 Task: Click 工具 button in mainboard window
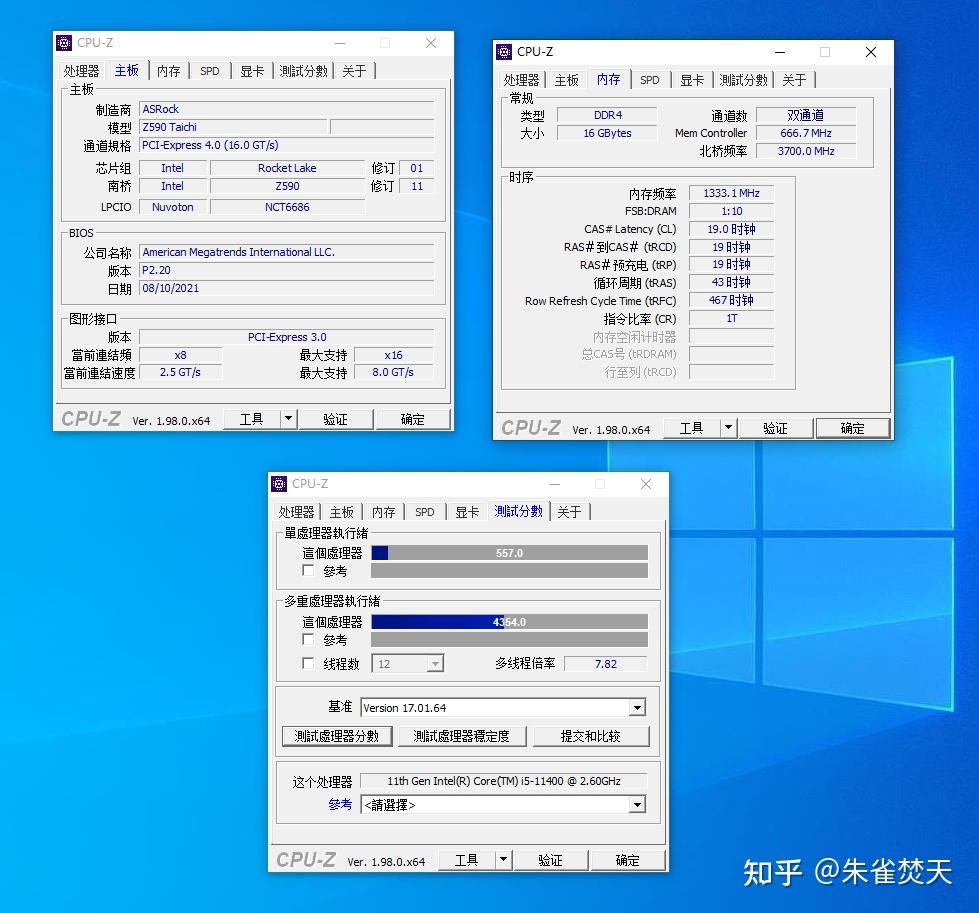pyautogui.click(x=252, y=419)
